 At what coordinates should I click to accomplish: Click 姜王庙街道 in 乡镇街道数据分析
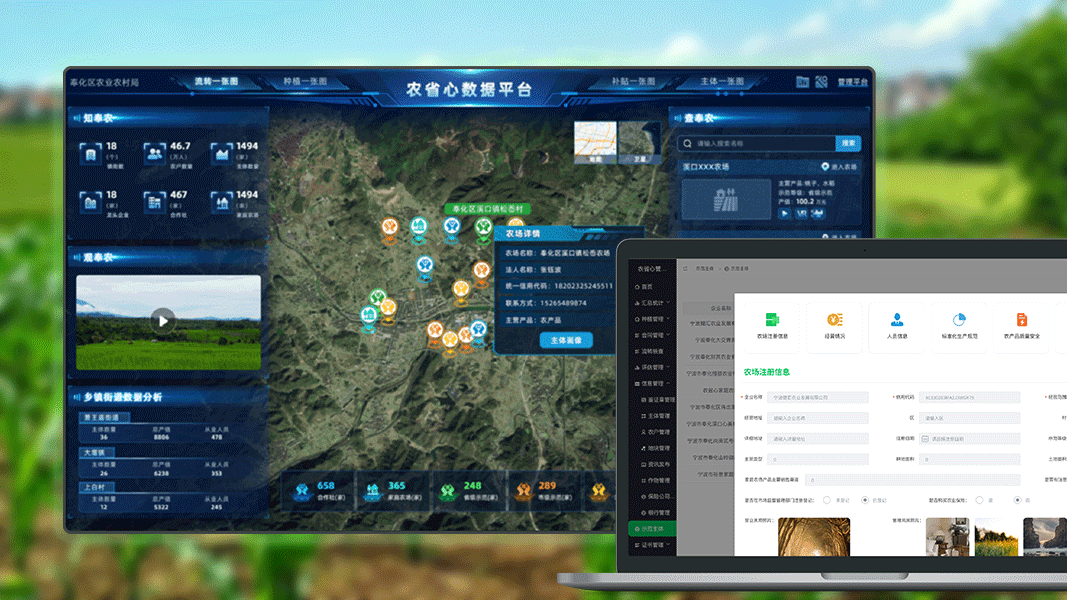[x=101, y=418]
